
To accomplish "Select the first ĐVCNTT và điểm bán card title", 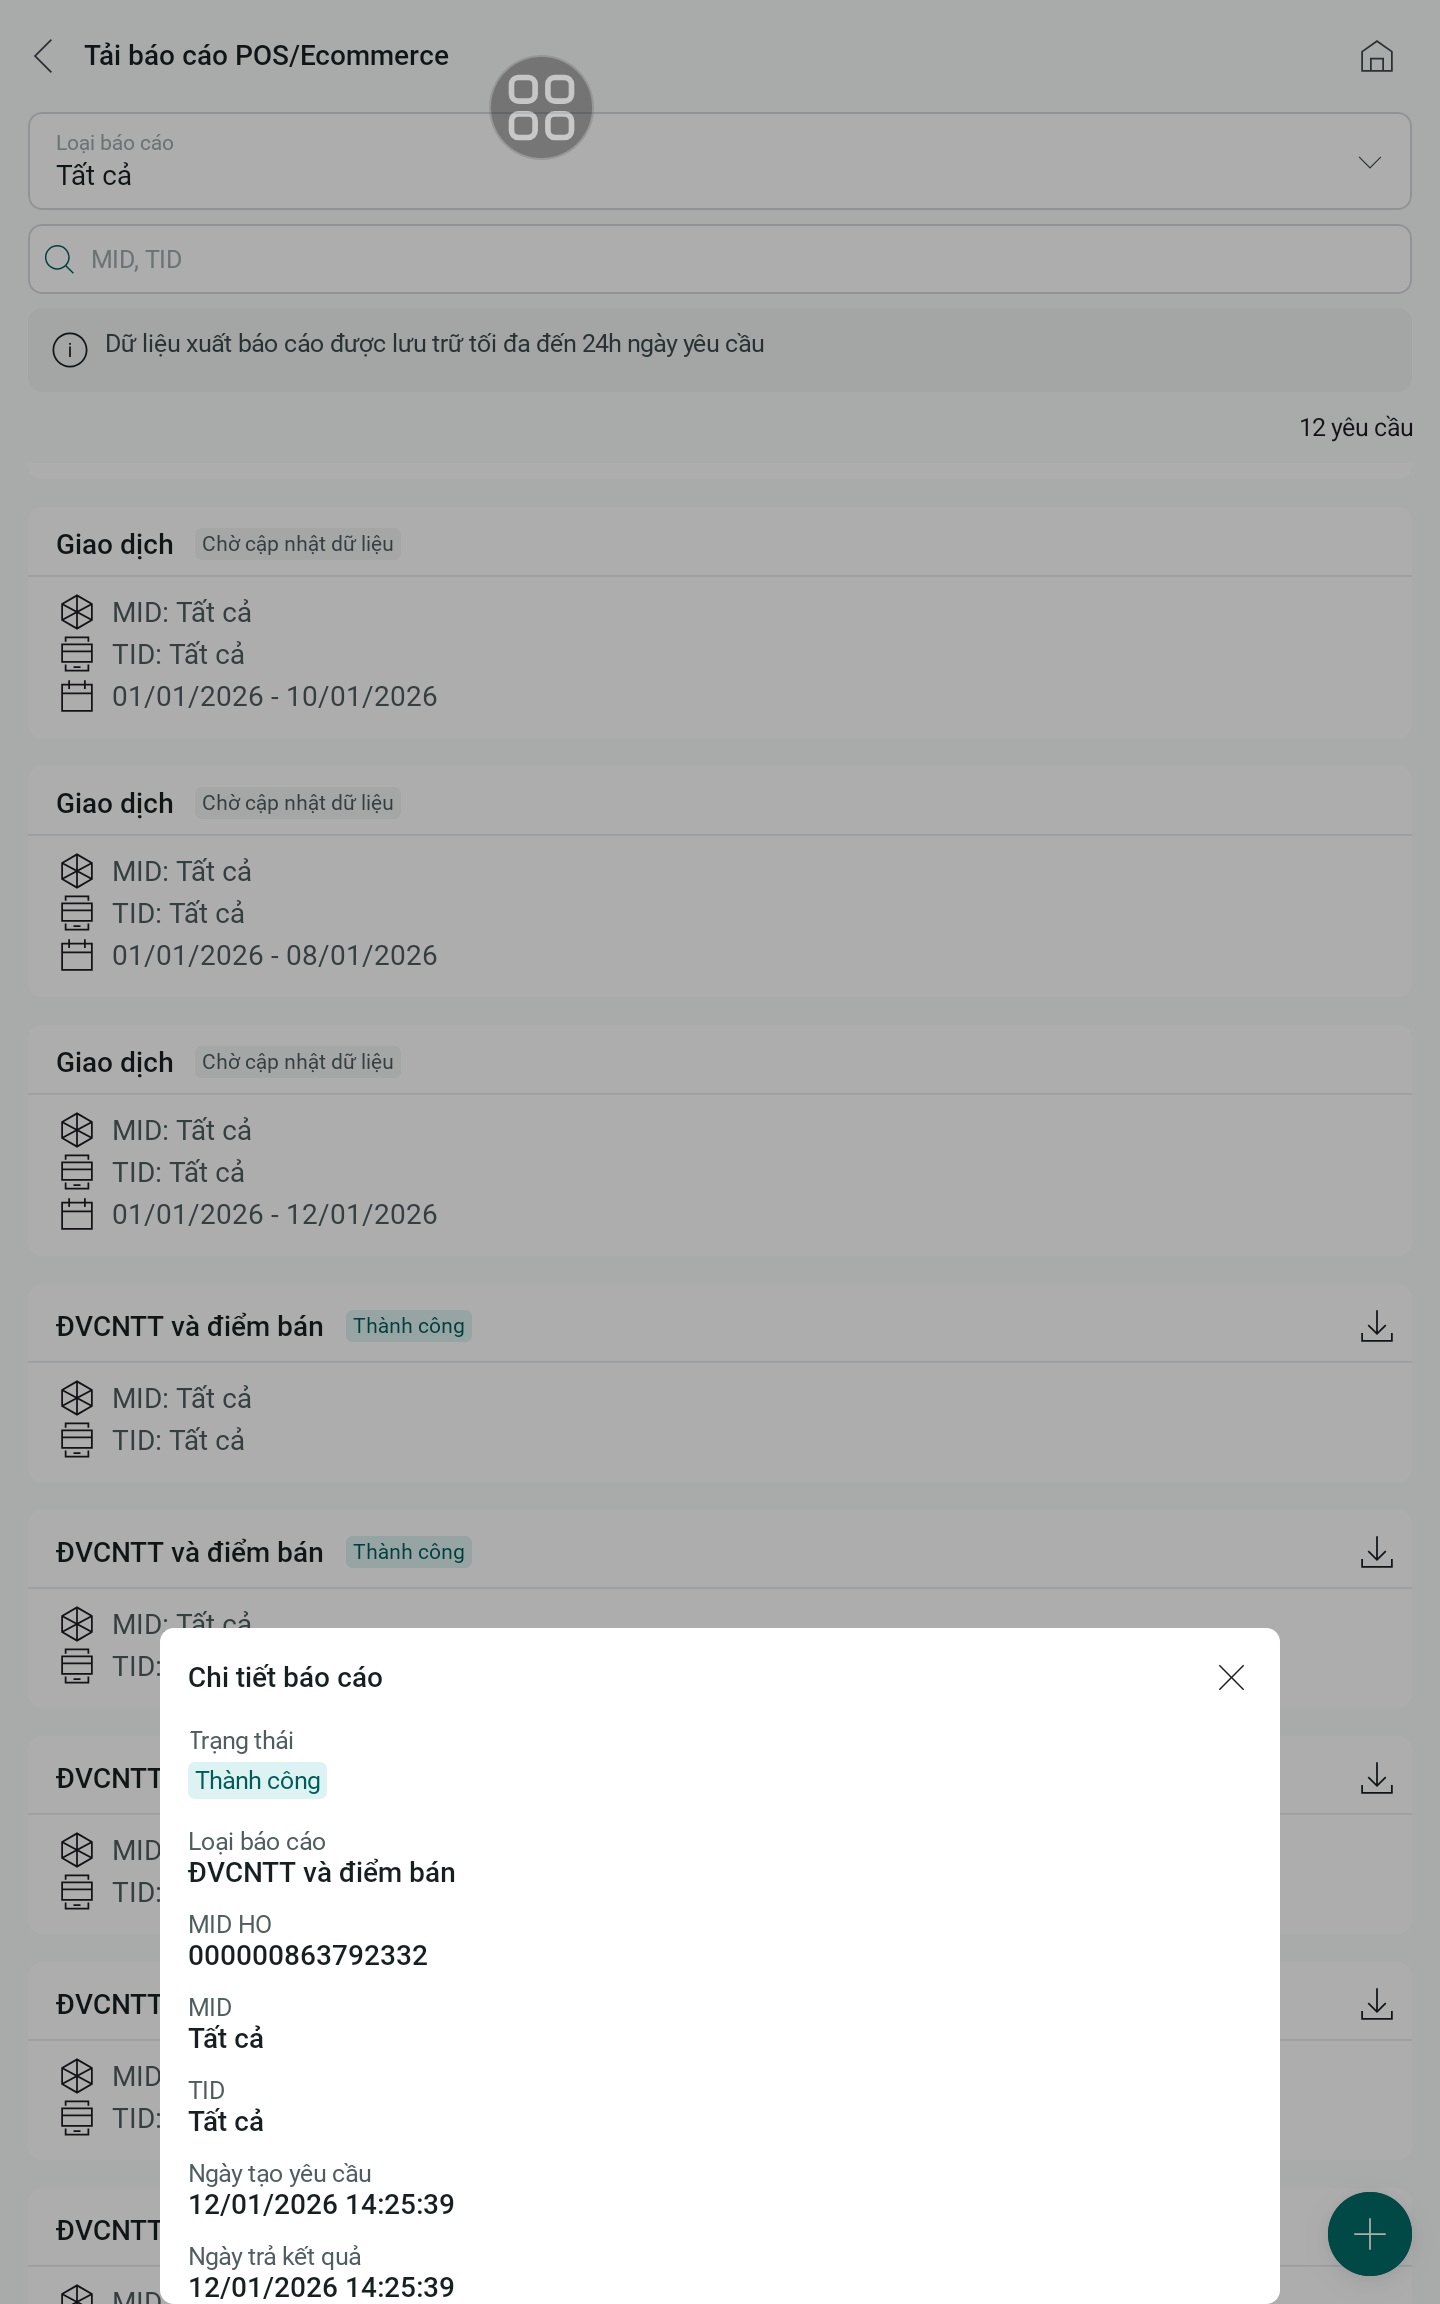I will (190, 1326).
